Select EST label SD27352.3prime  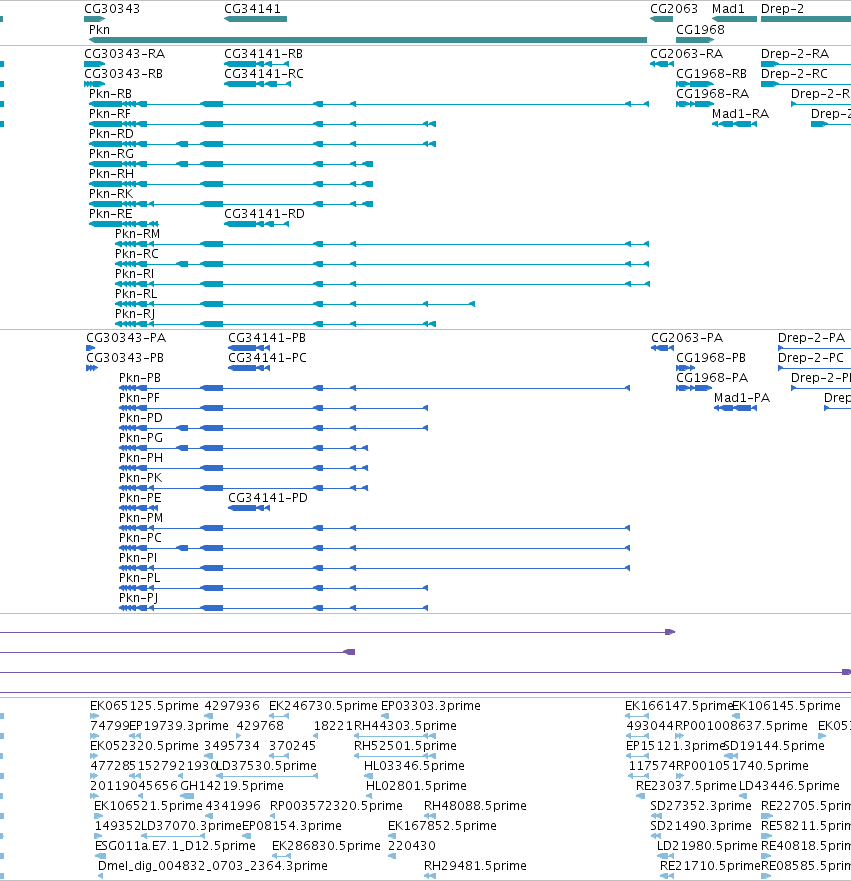click(700, 806)
